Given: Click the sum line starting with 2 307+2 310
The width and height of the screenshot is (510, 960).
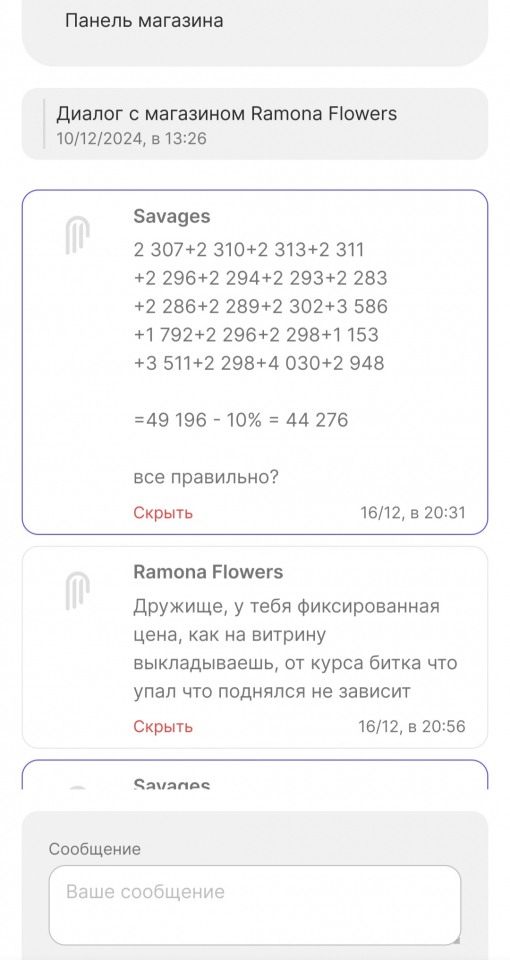Looking at the screenshot, I should coord(249,250).
